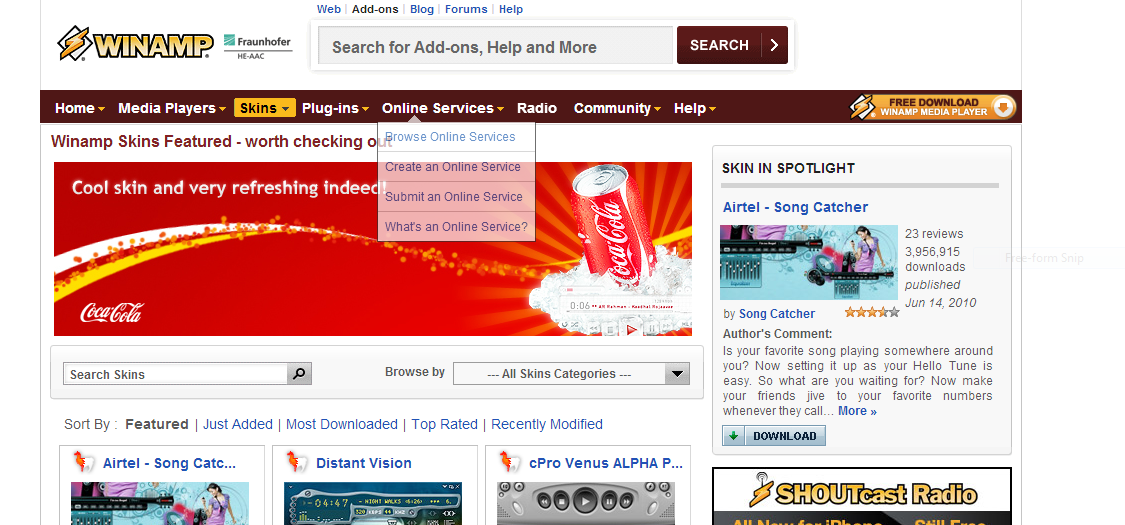Click the Coca-Cola featured skin banner

click(x=373, y=249)
